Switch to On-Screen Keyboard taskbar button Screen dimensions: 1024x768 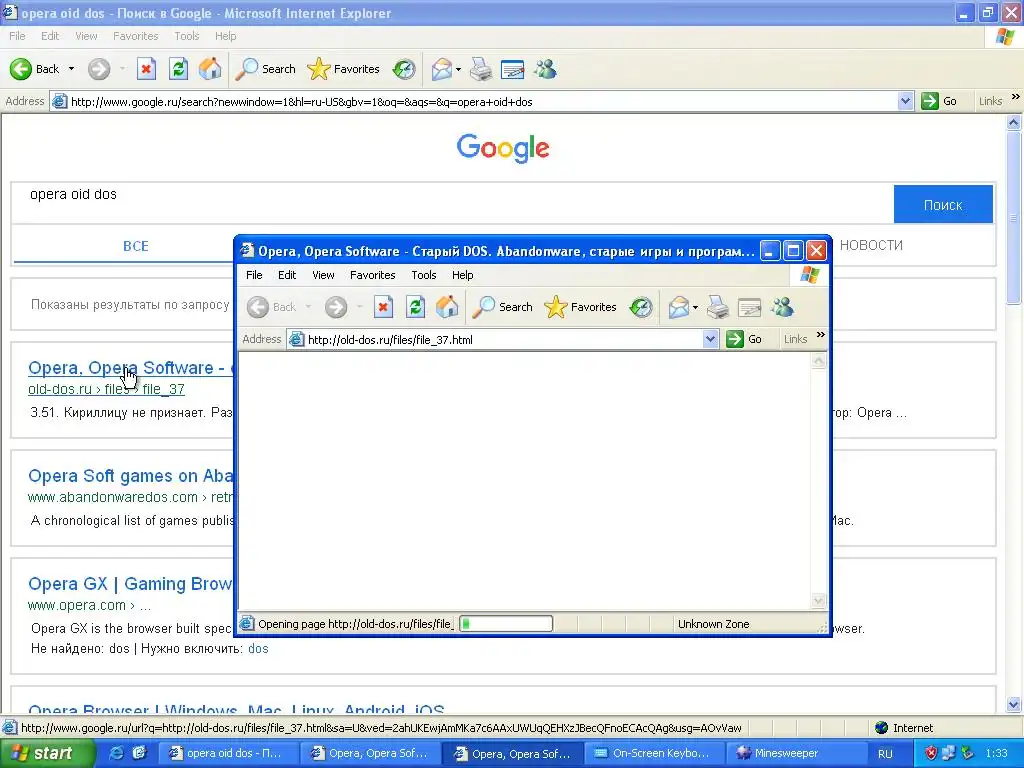(654, 753)
